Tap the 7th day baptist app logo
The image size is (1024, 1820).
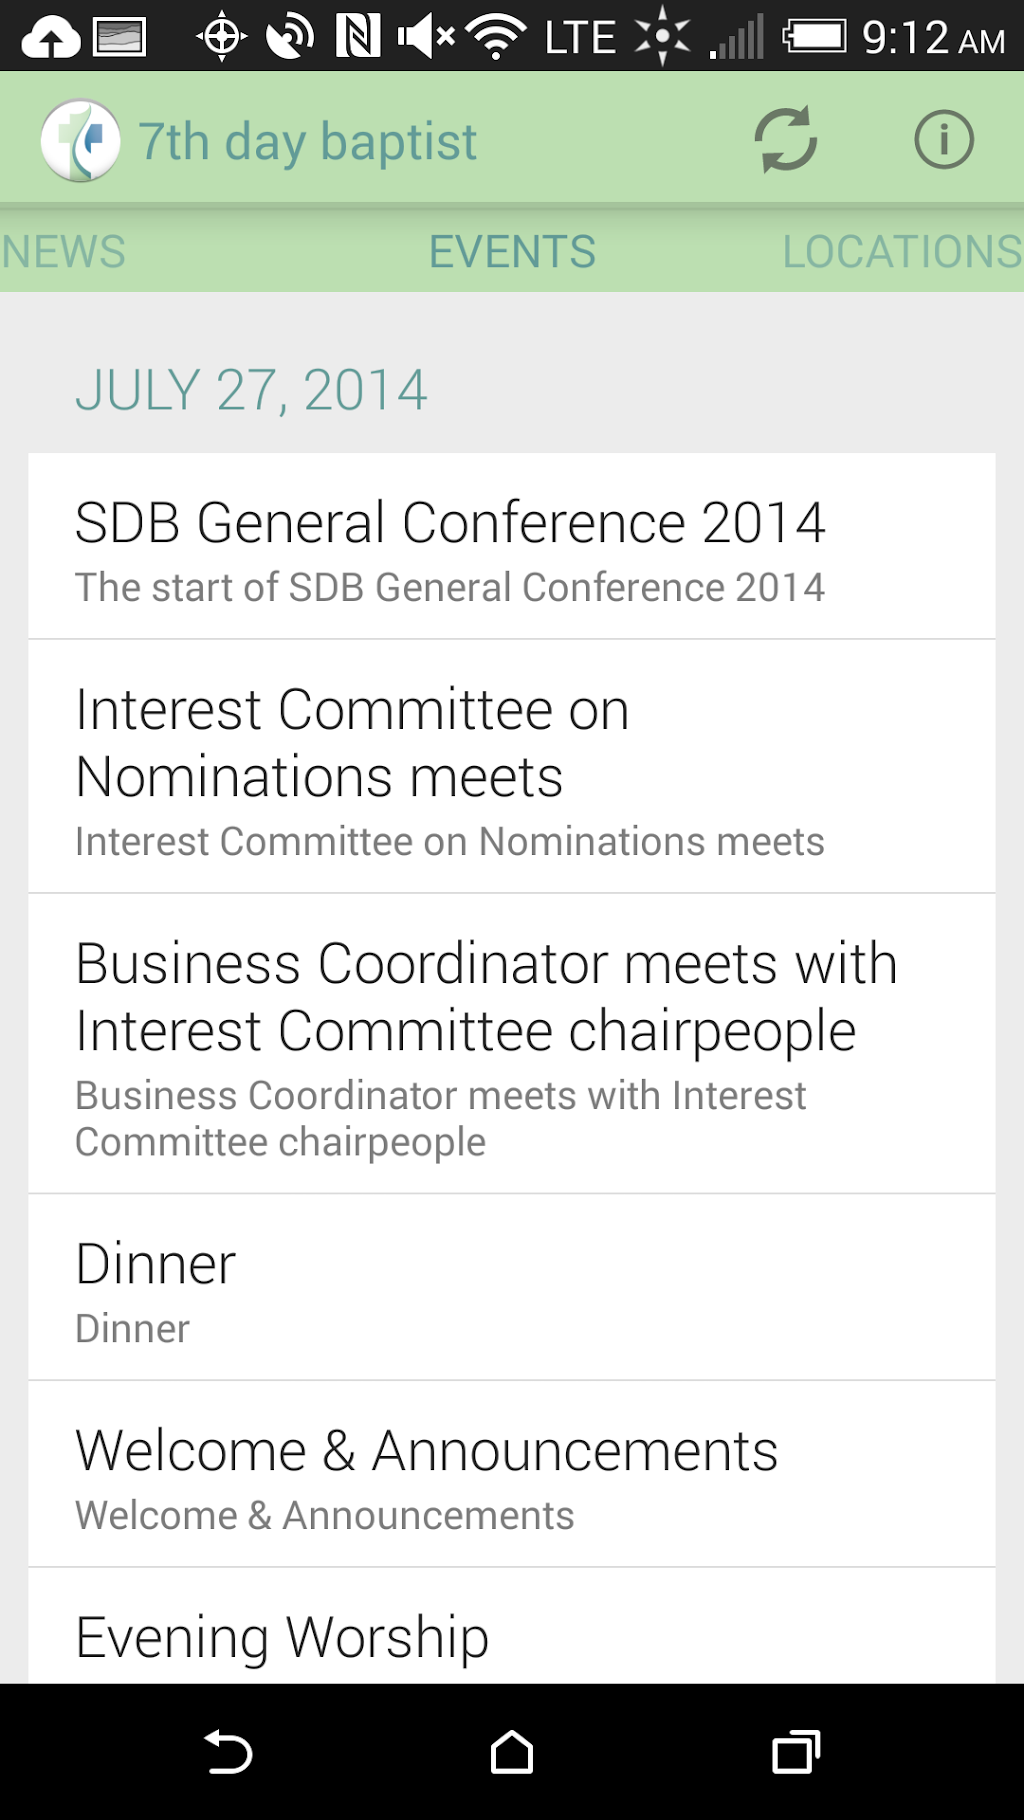click(x=81, y=141)
